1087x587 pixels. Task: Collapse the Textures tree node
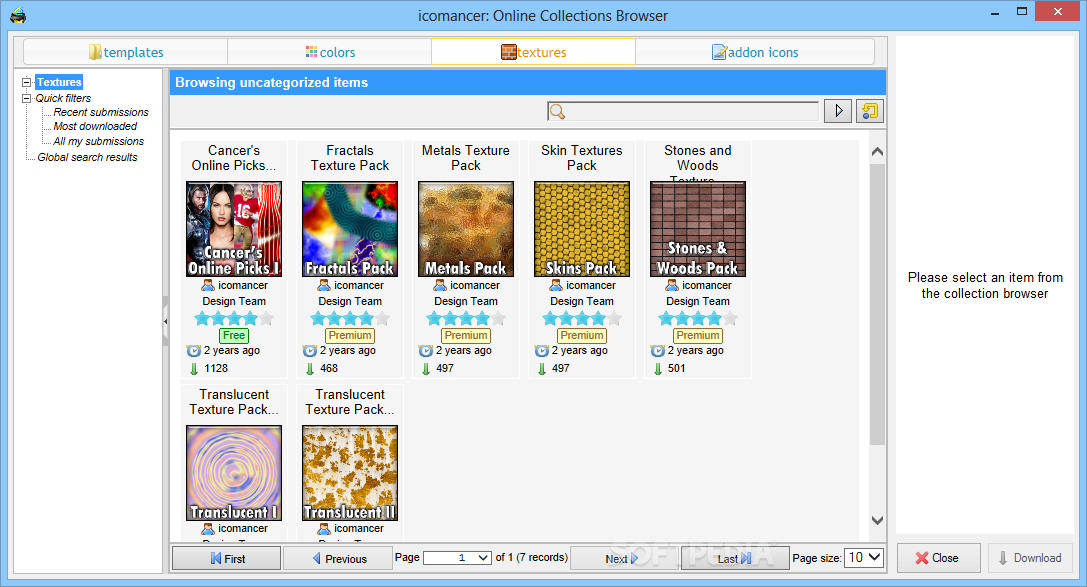click(x=26, y=82)
